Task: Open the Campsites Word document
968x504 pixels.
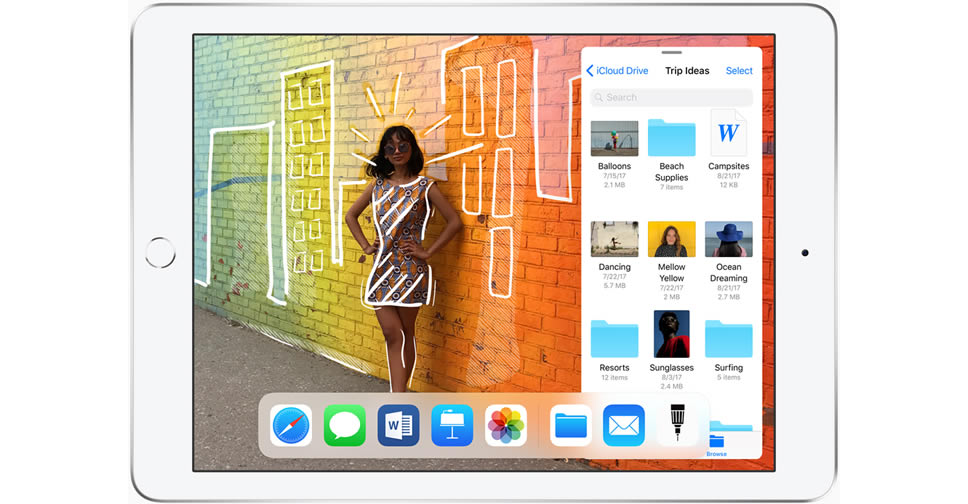Action: click(728, 134)
